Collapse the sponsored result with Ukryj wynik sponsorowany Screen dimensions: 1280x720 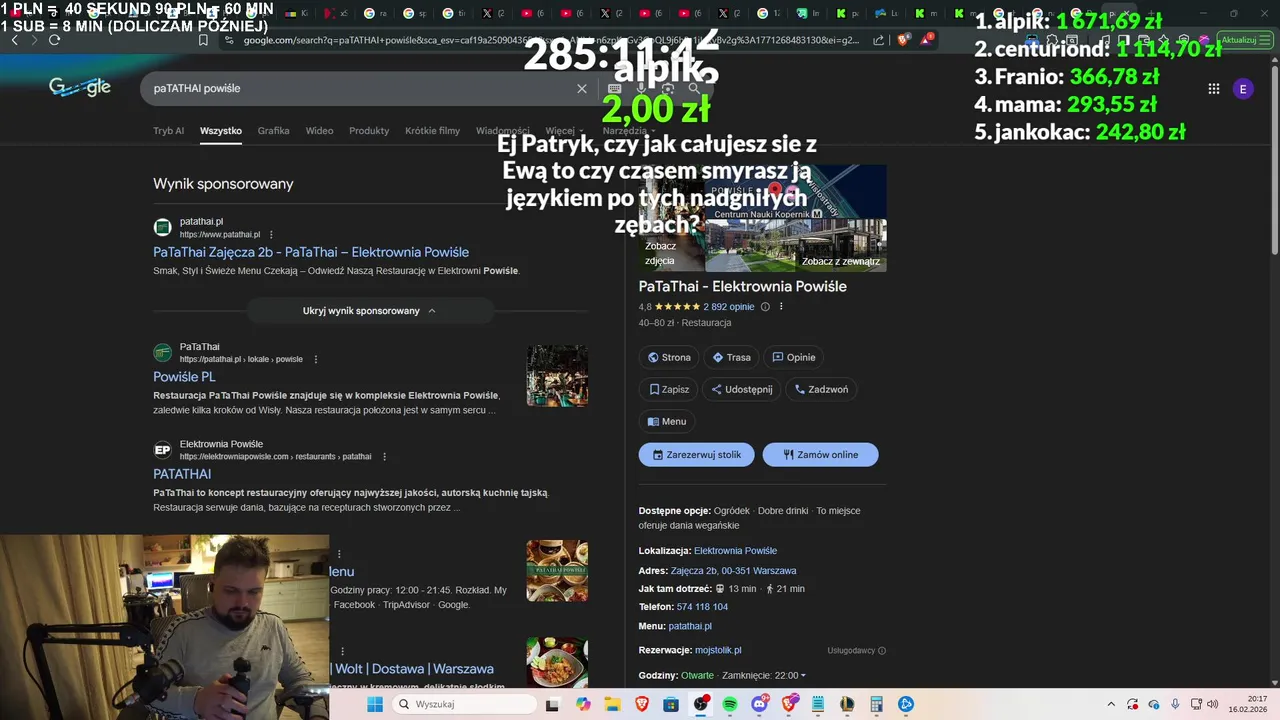[370, 311]
